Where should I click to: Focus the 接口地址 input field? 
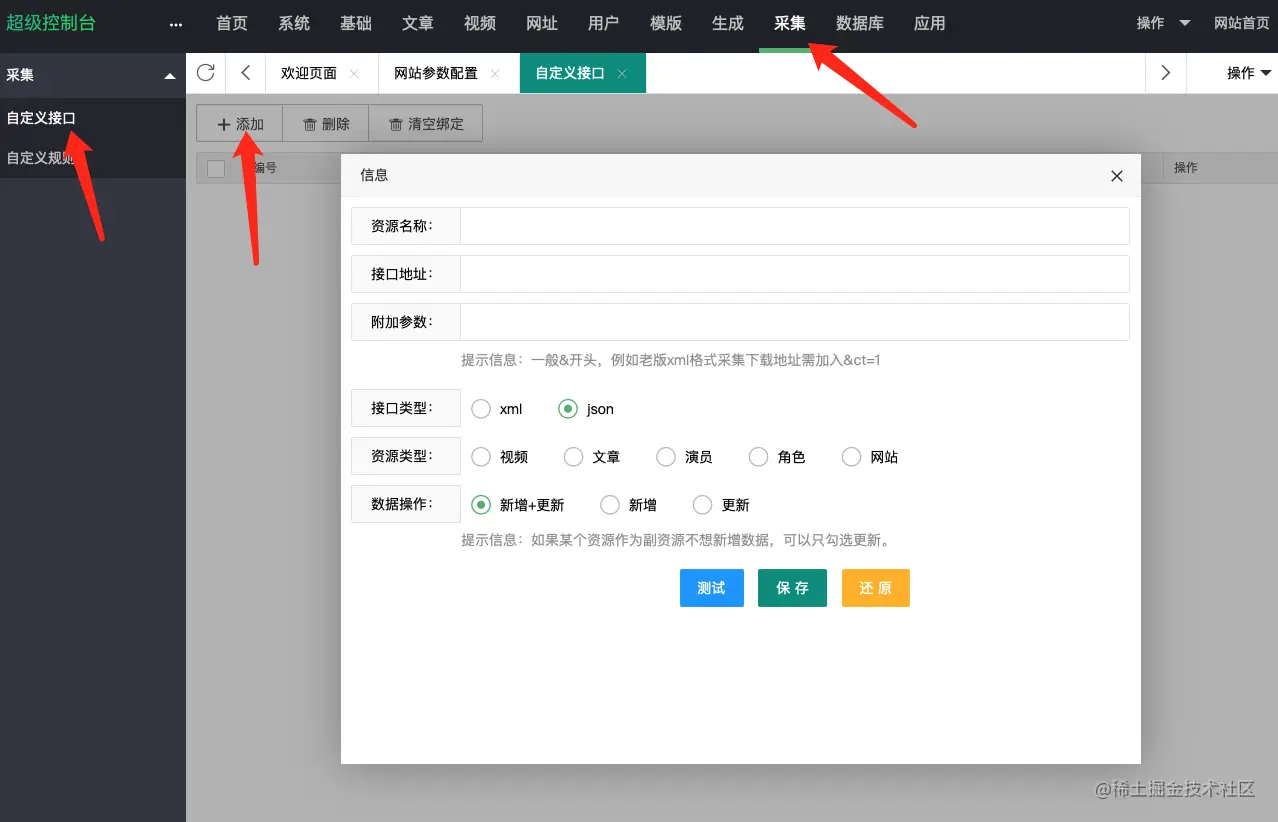795,274
